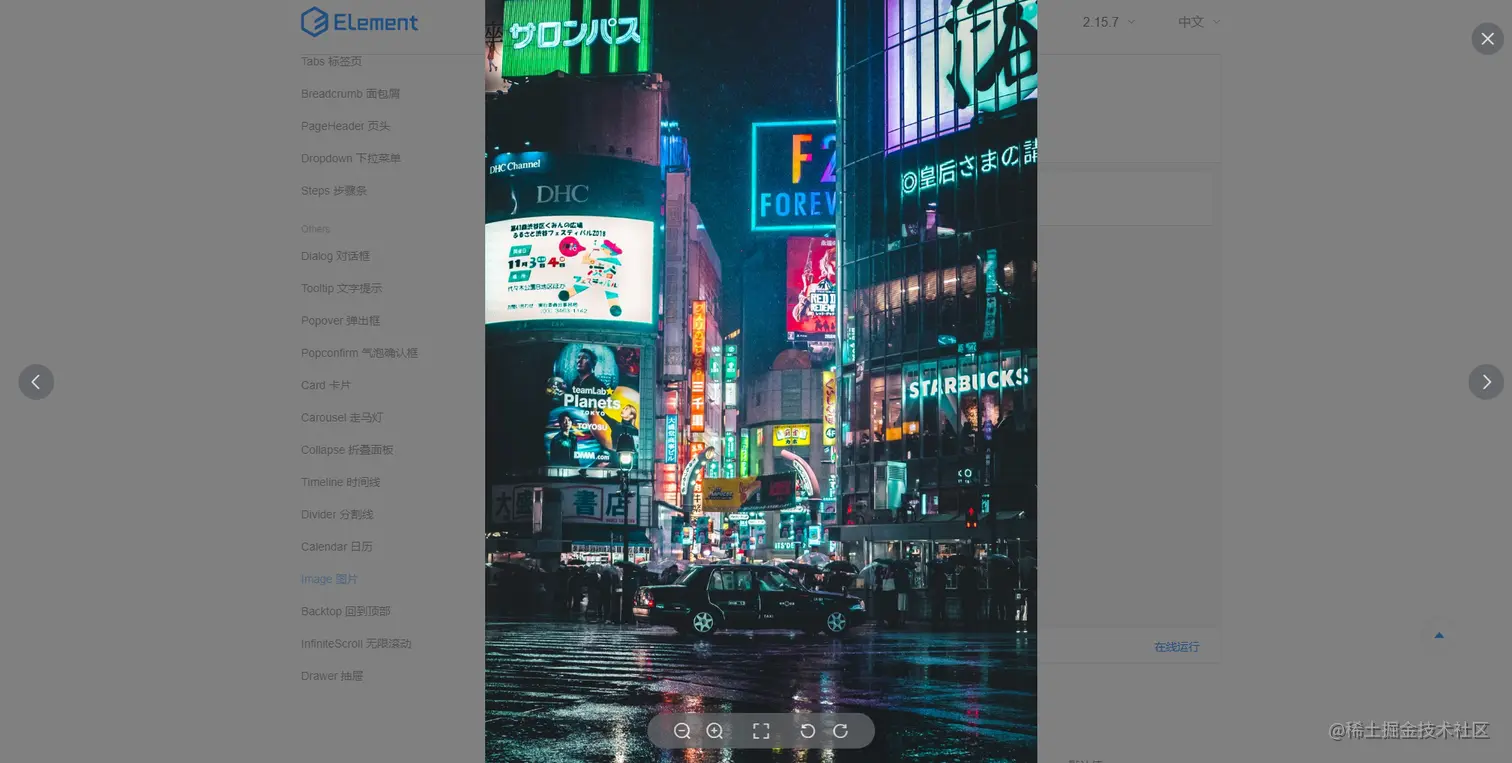Open the 2.15.7 version dropdown
1512x763 pixels.
tap(1108, 22)
